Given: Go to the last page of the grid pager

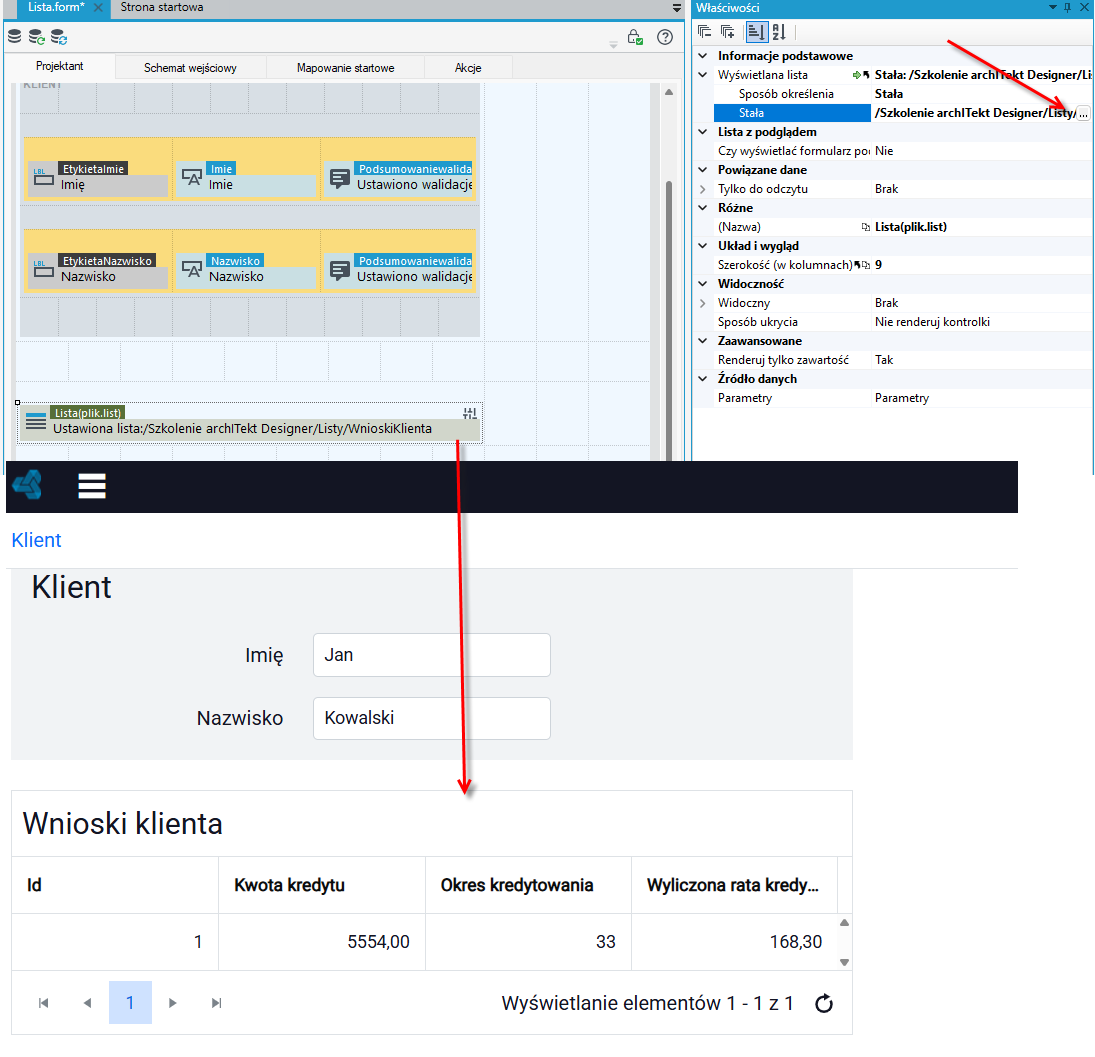Looking at the screenshot, I should click(x=216, y=1003).
